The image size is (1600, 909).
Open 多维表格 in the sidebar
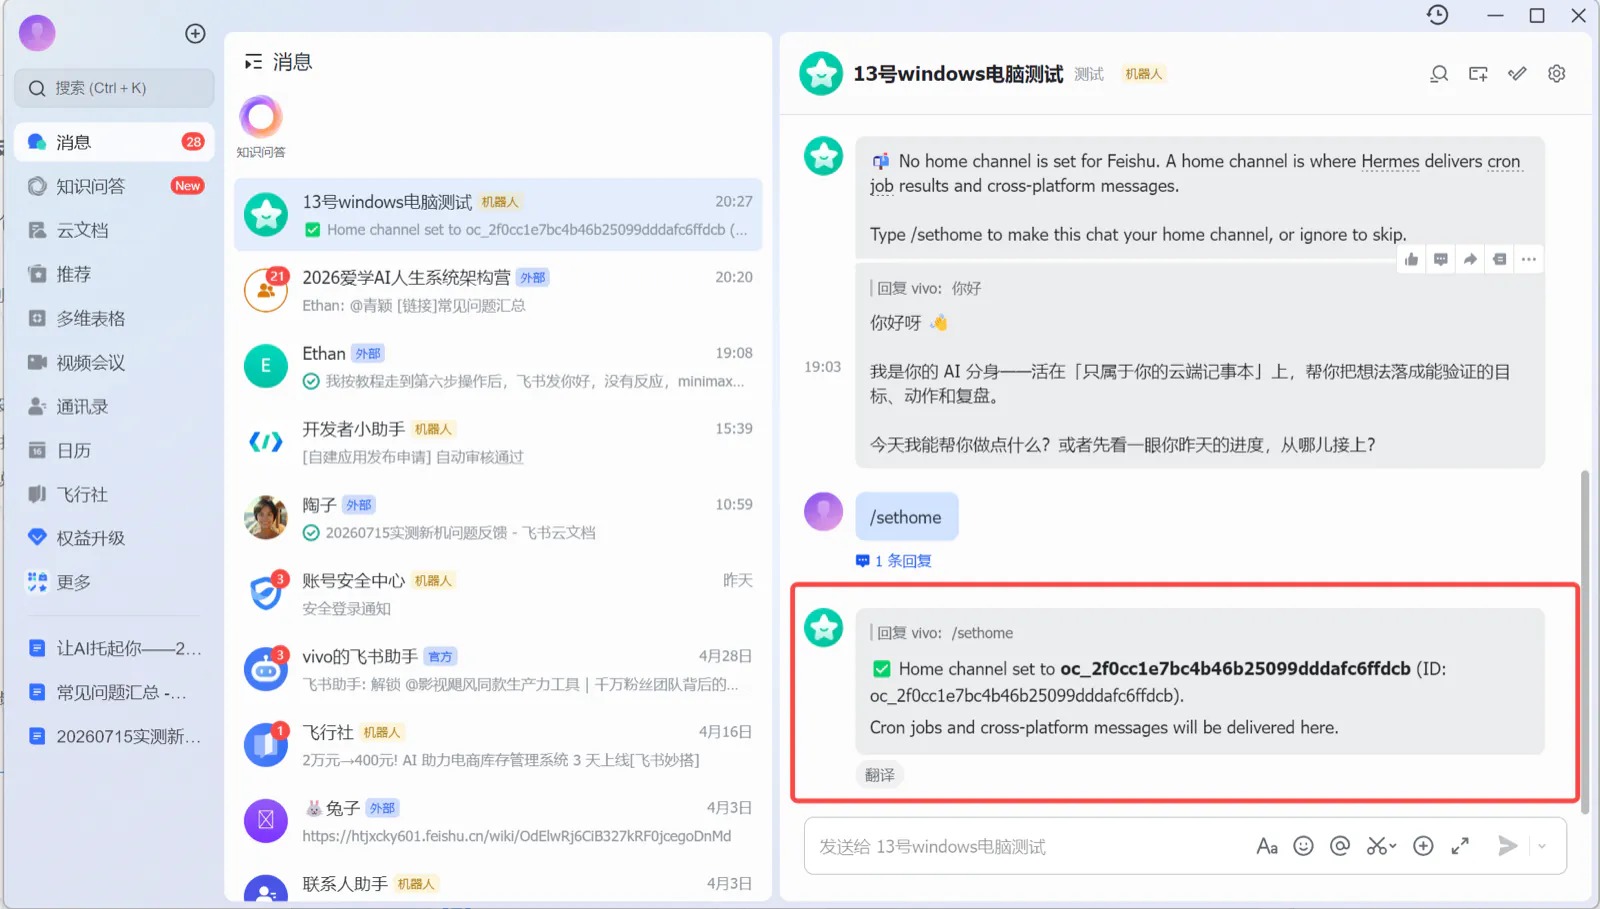click(x=114, y=318)
